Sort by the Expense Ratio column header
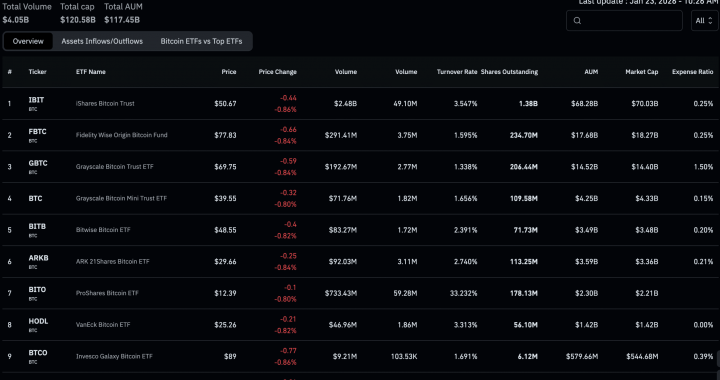Image resolution: width=720 pixels, height=380 pixels. [692, 72]
